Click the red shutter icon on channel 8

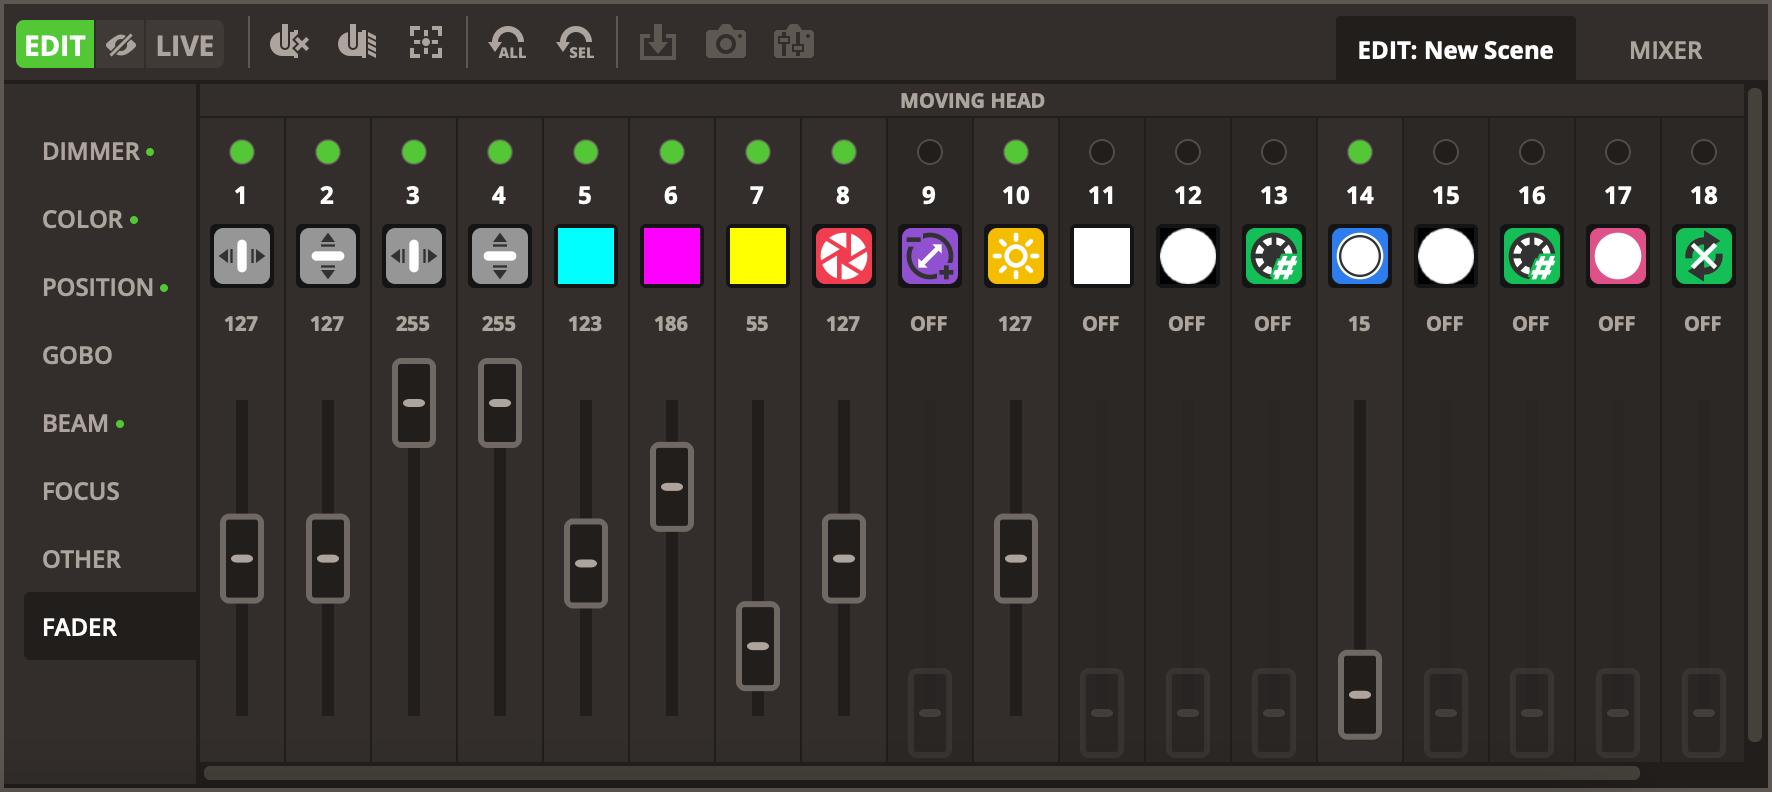click(x=843, y=256)
